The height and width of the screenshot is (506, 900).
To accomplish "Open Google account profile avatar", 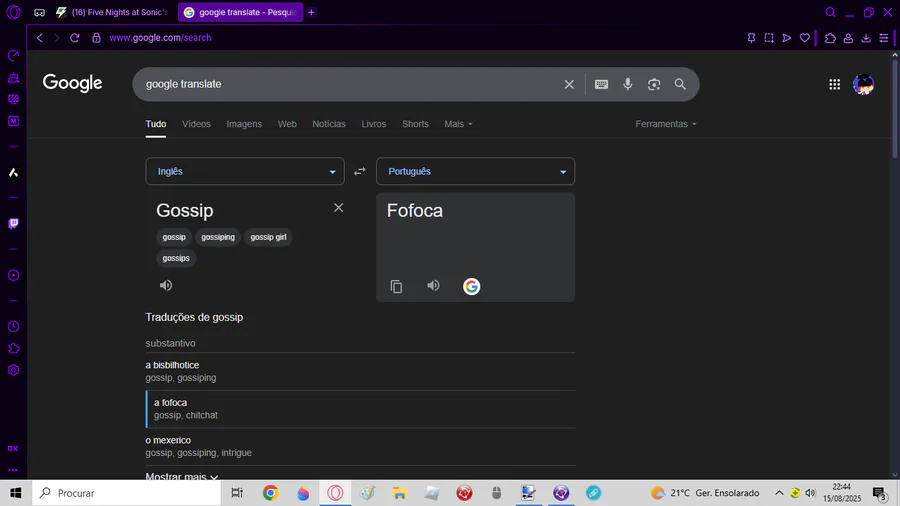I will tap(863, 85).
